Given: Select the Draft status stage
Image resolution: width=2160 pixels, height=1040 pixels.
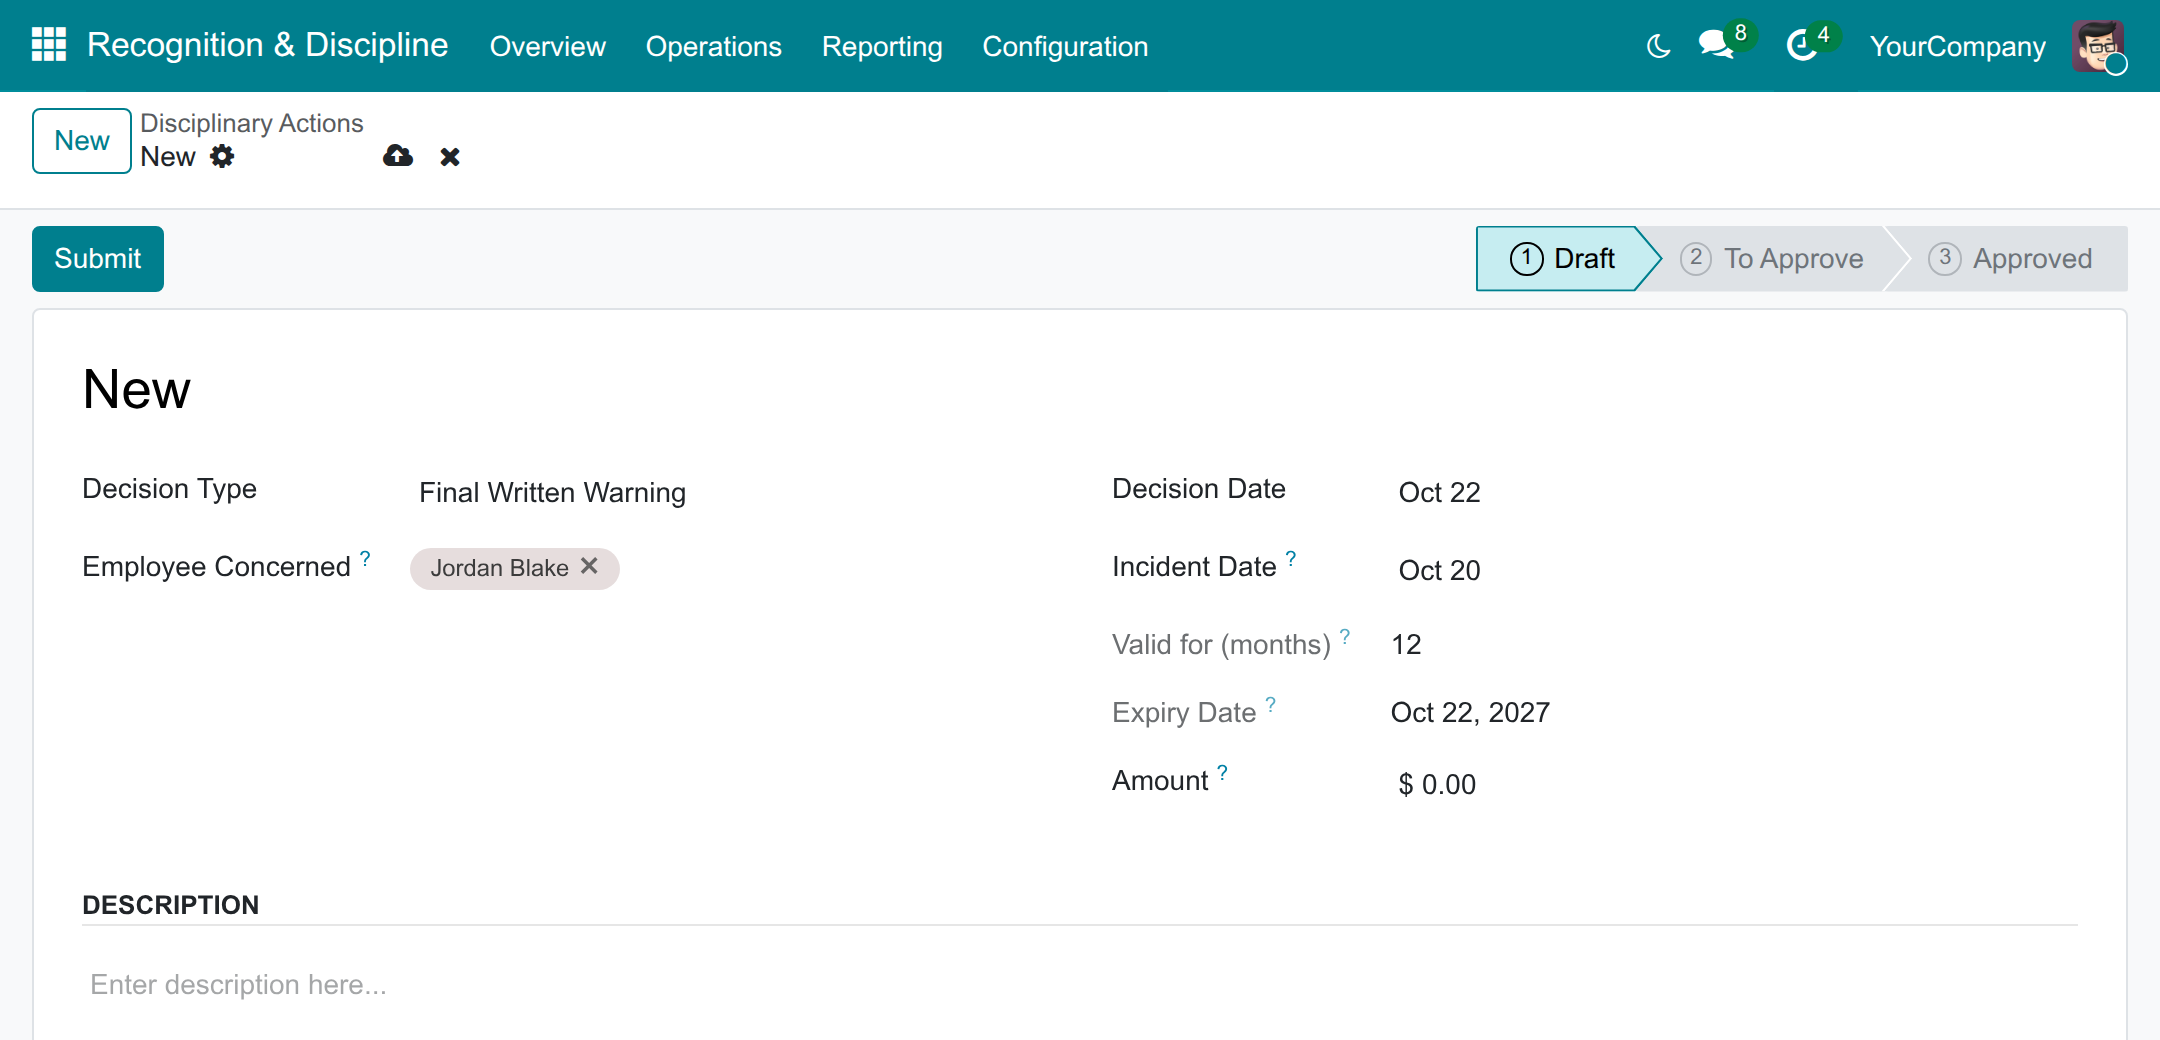Looking at the screenshot, I should pos(1562,259).
